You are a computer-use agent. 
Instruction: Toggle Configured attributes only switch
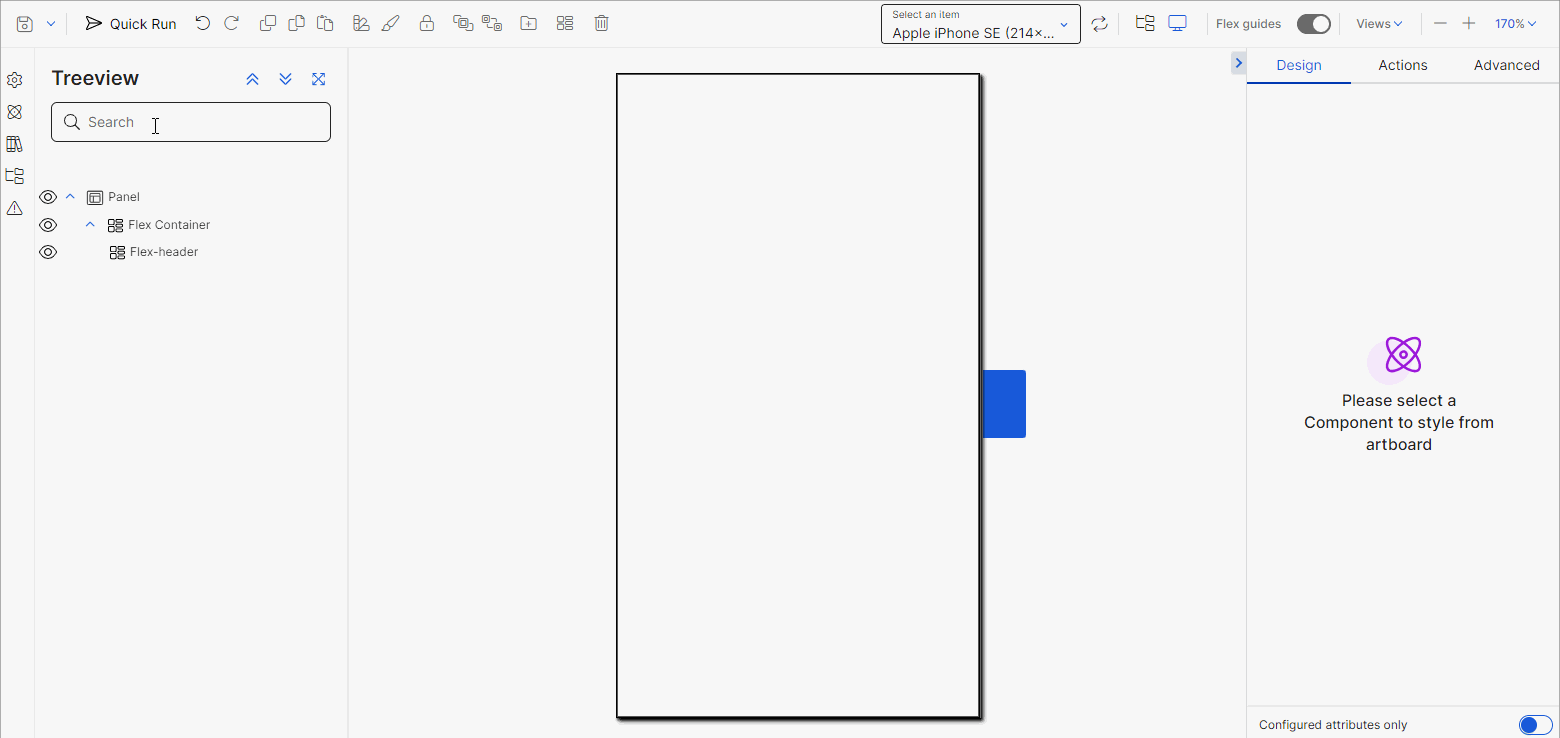pos(1533,725)
